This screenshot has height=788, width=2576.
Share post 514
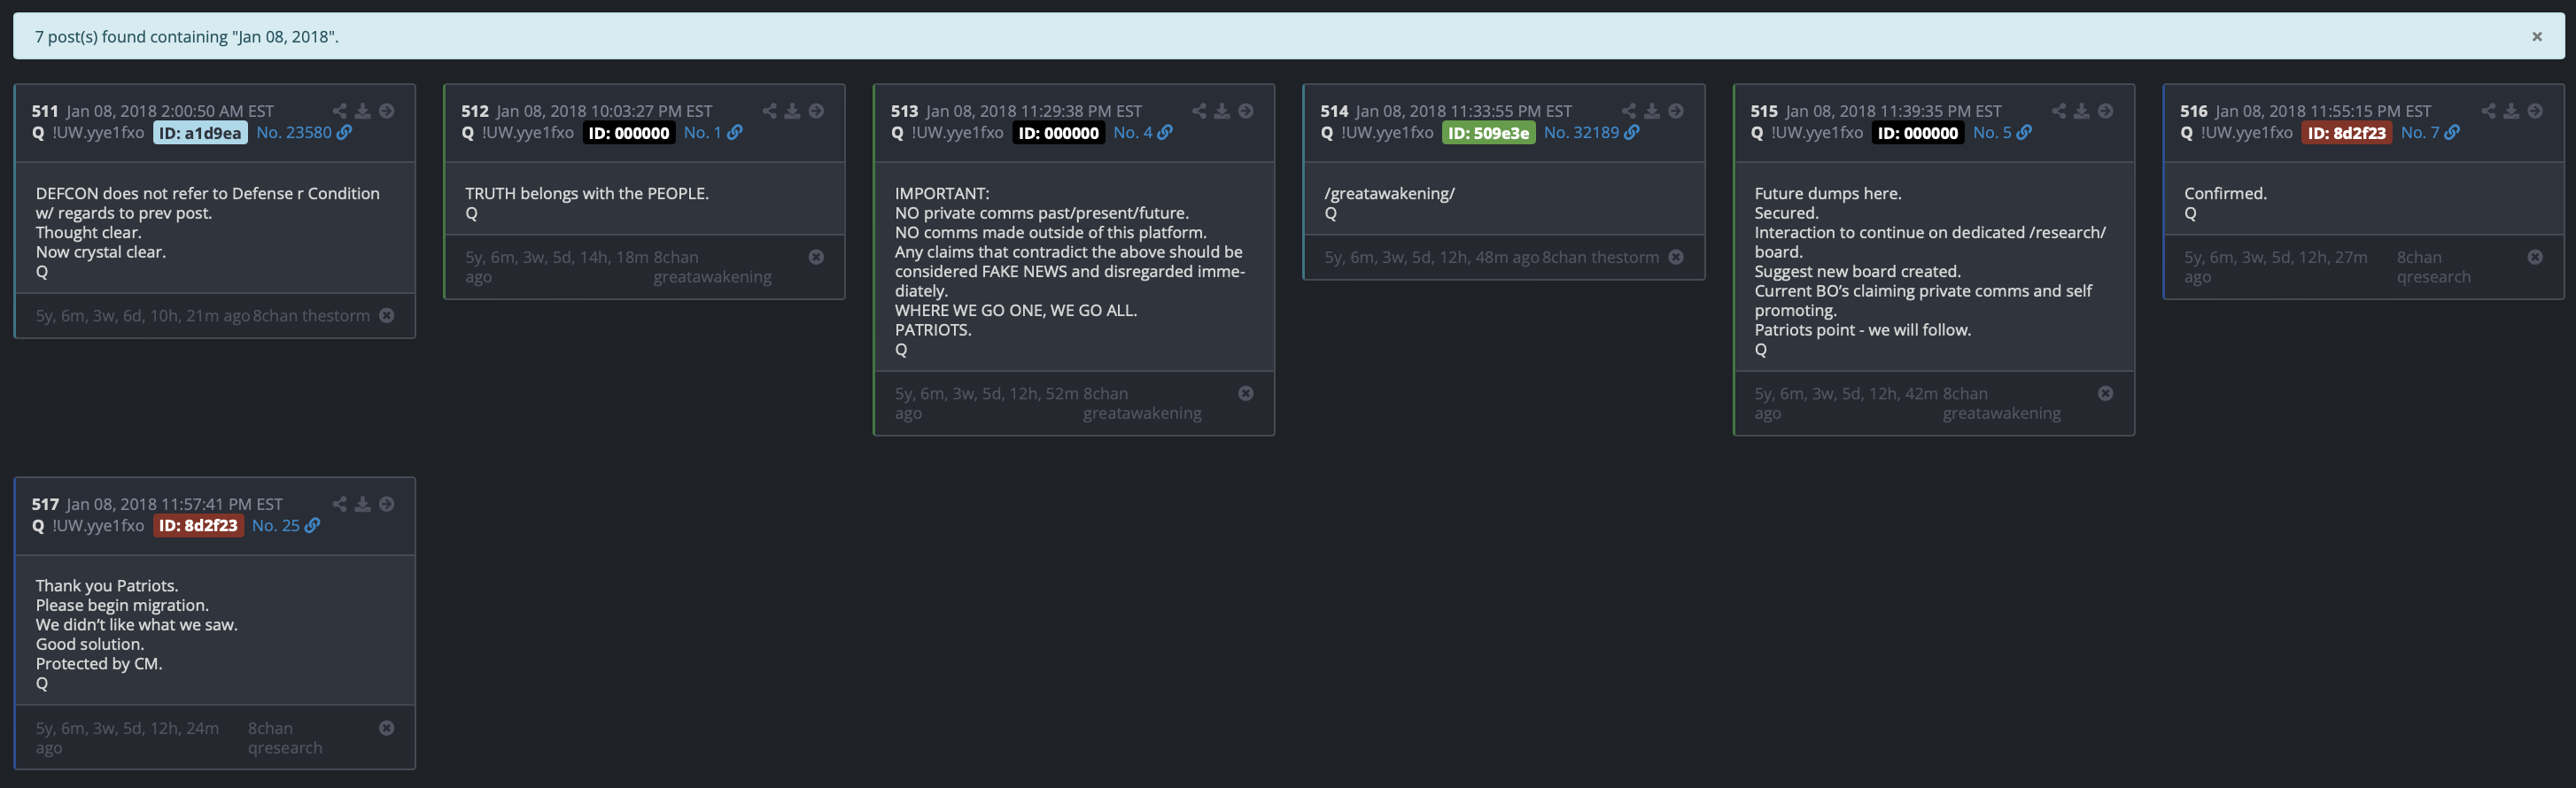1629,111
